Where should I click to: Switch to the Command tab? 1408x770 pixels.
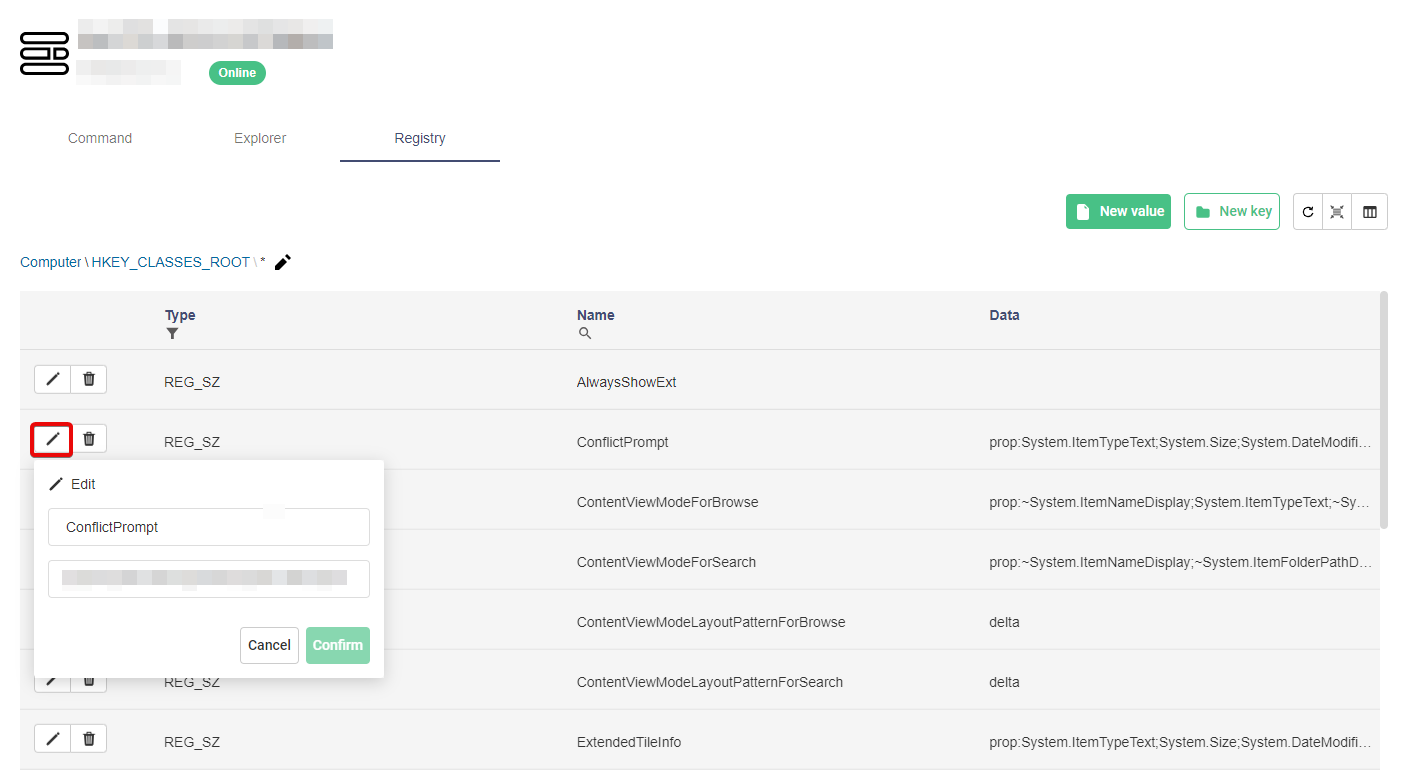[x=100, y=138]
